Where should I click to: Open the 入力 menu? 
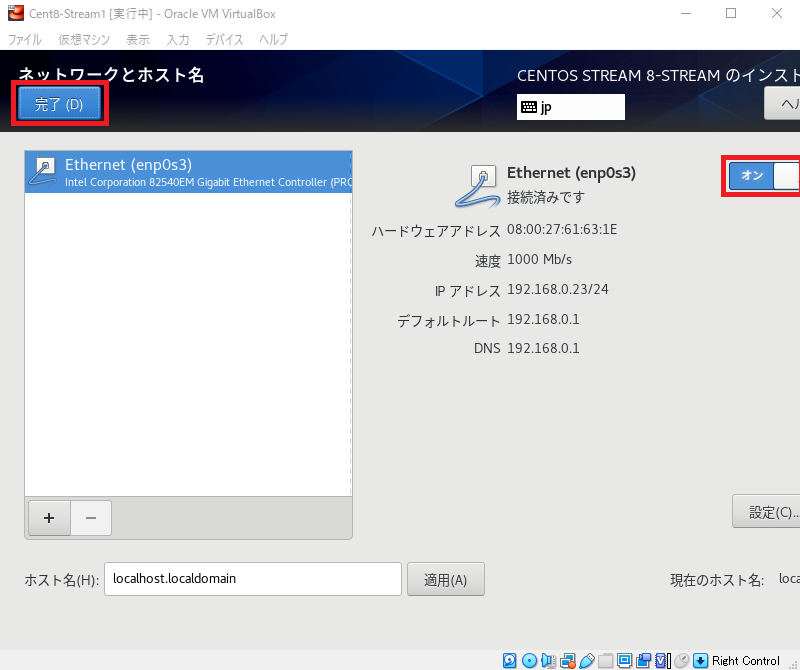178,39
